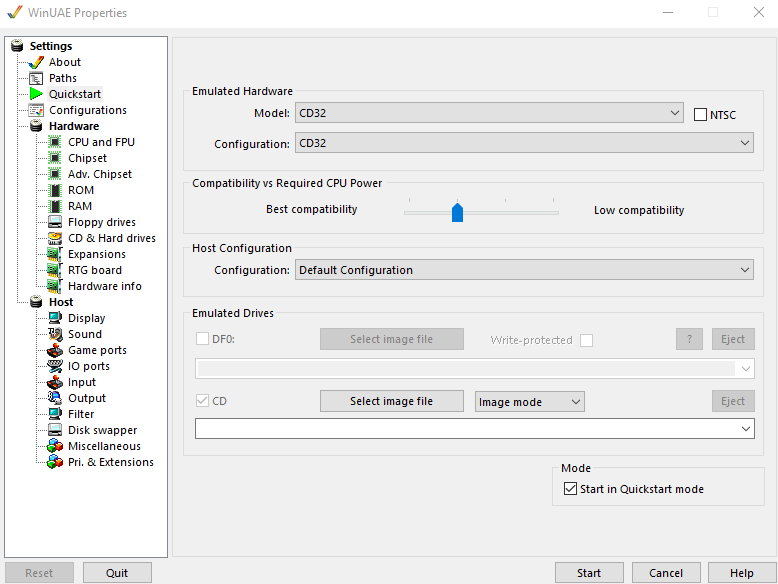
Task: Click the Paths icon in tree
Action: pos(36,78)
